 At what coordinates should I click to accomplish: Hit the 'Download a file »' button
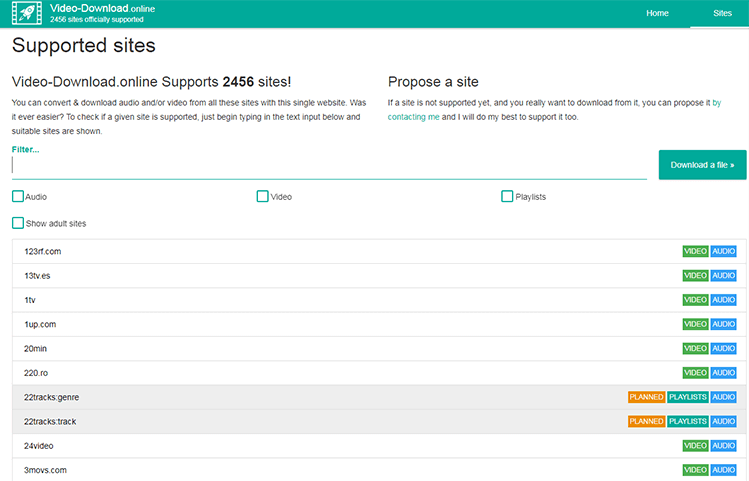tap(702, 165)
